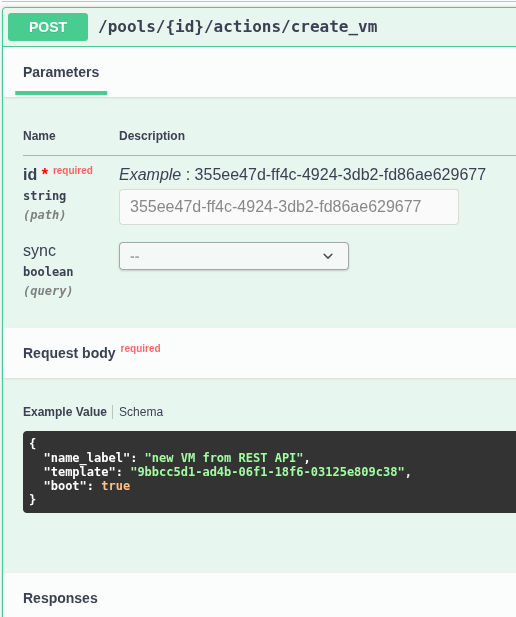Click the boot true value in JSON

click(x=116, y=486)
